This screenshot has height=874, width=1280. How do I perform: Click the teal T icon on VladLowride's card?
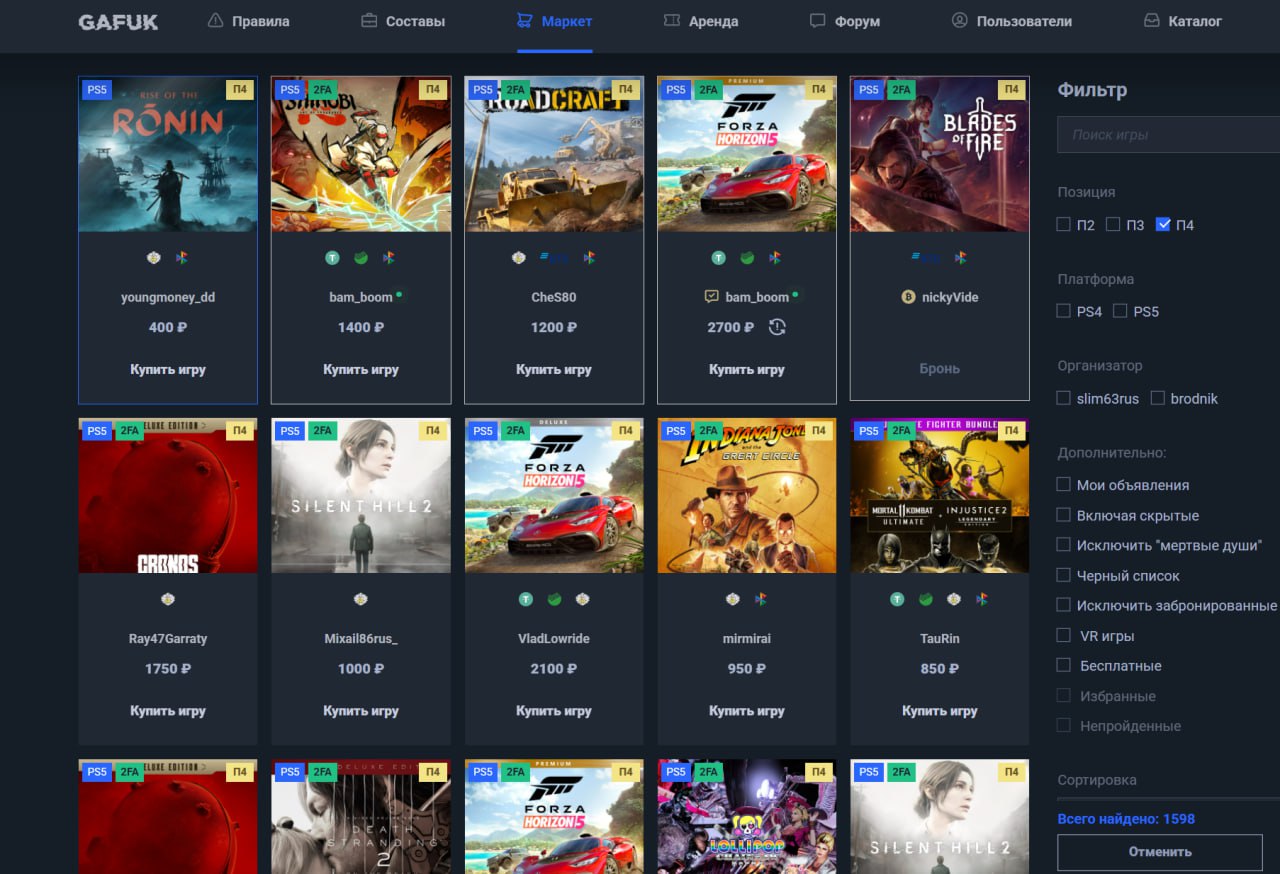click(x=526, y=599)
